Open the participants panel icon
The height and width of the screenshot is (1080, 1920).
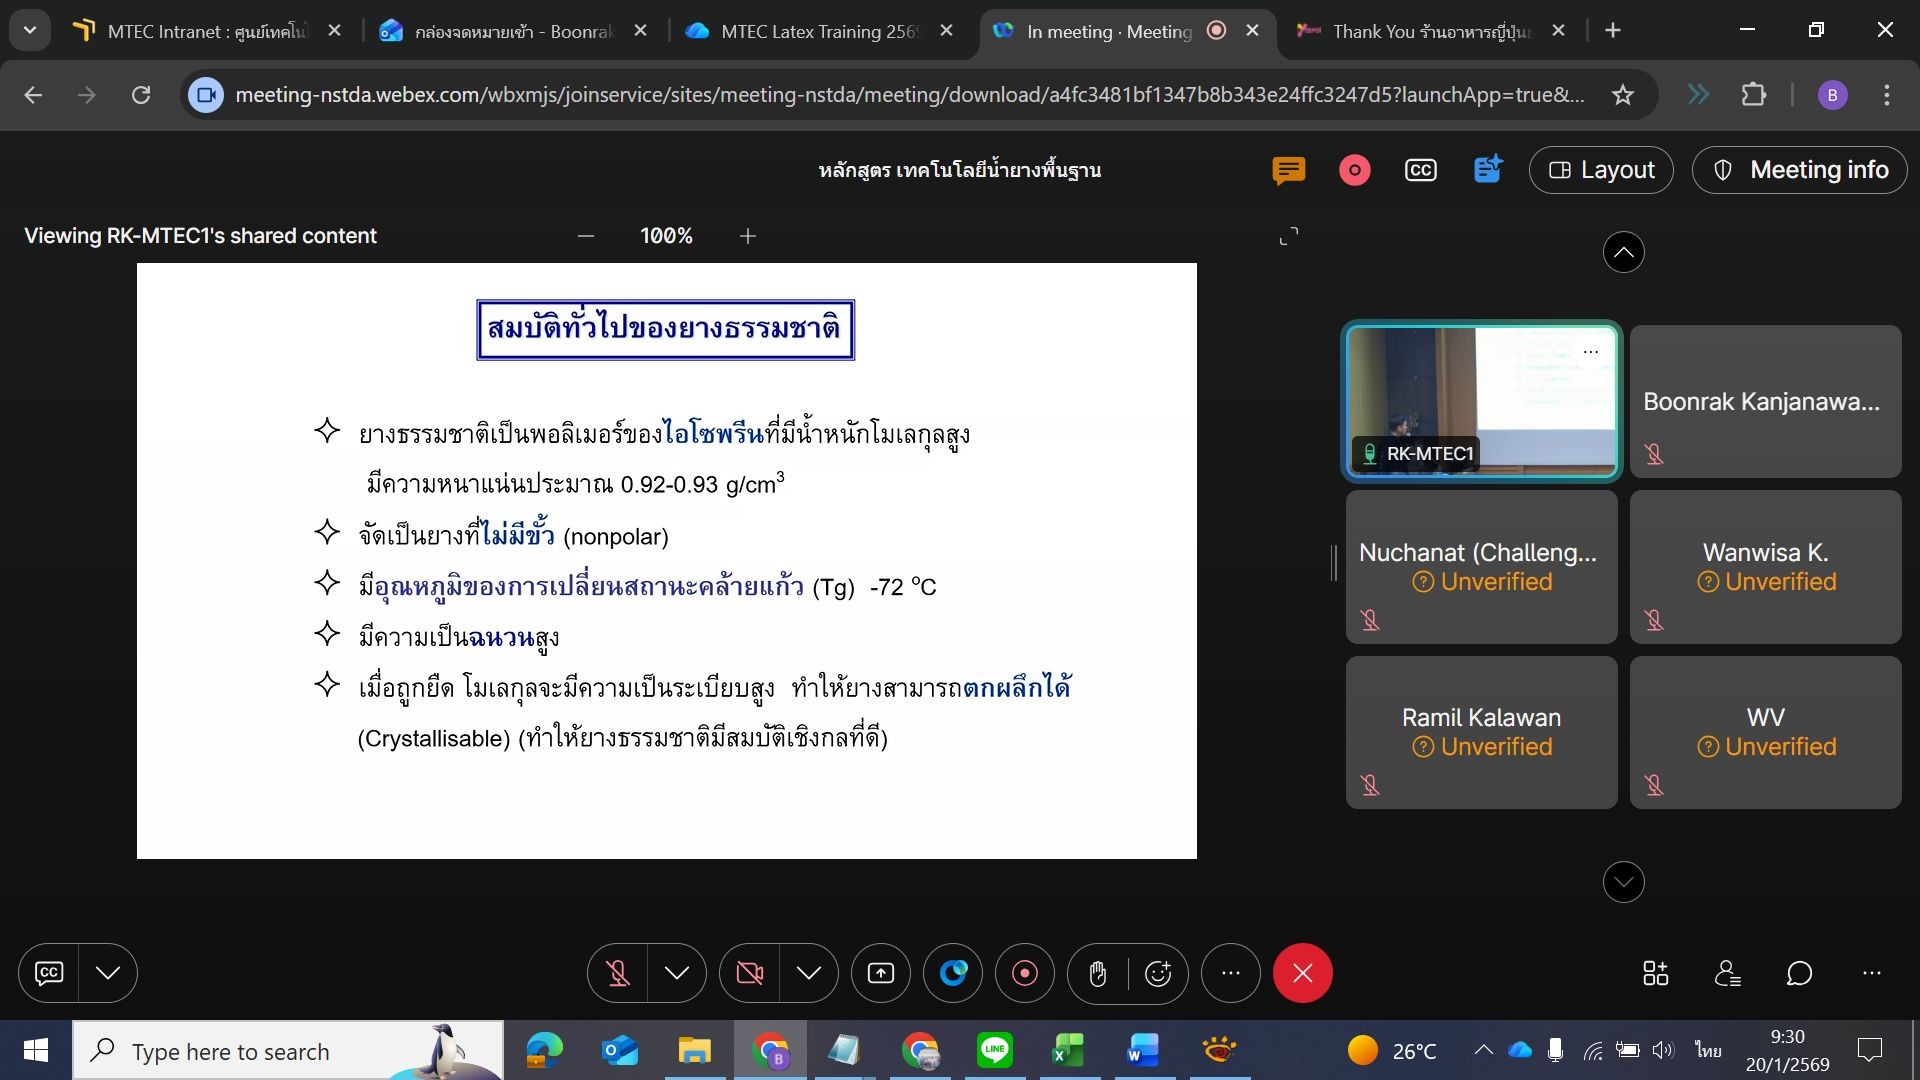(1727, 973)
